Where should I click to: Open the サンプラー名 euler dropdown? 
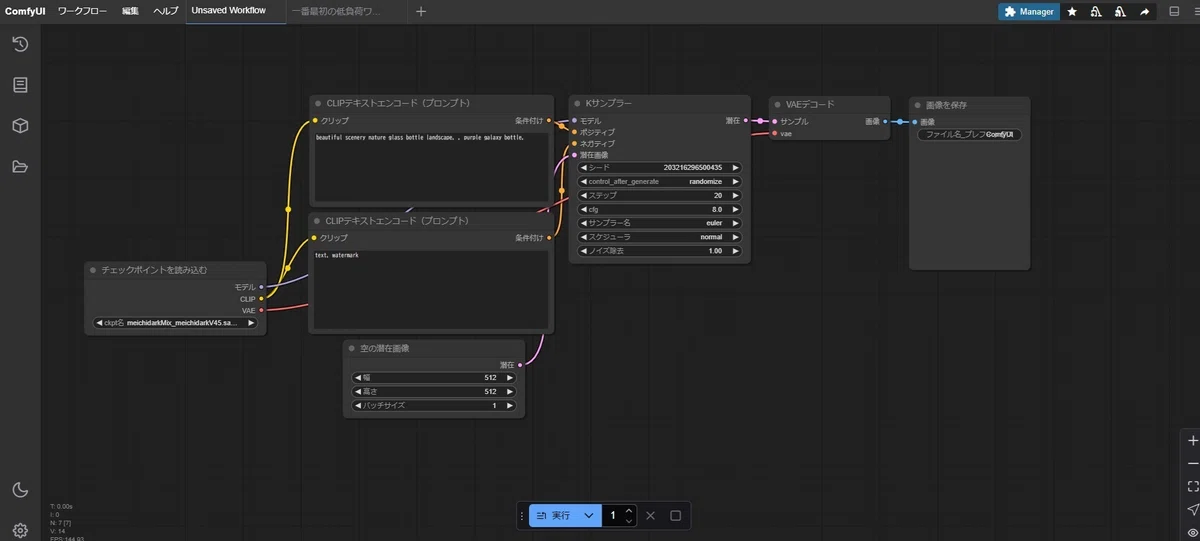[x=660, y=223]
